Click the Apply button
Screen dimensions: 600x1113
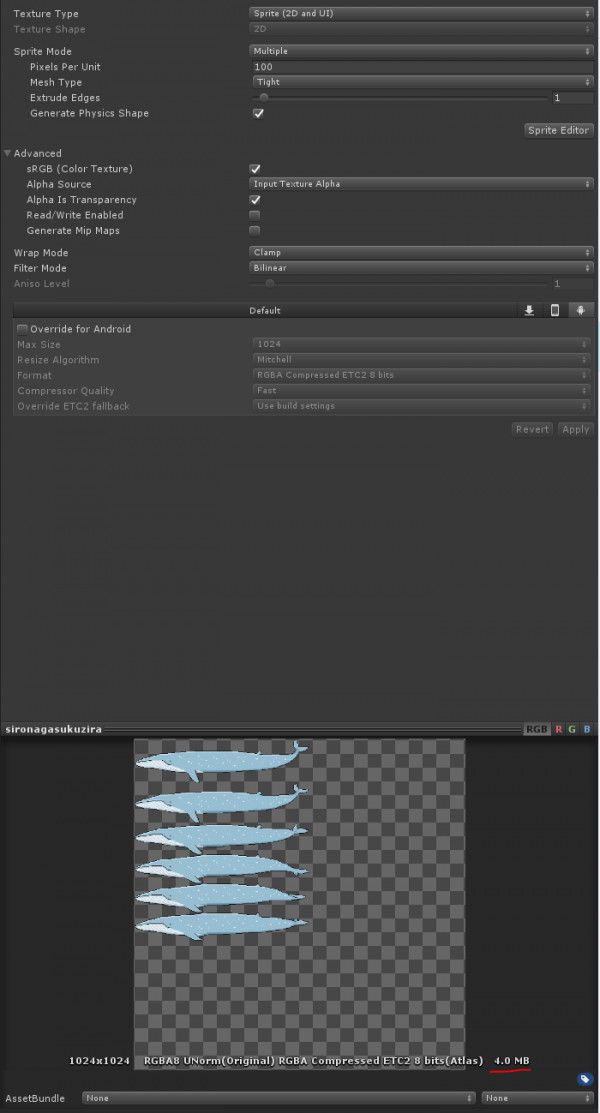coord(576,429)
